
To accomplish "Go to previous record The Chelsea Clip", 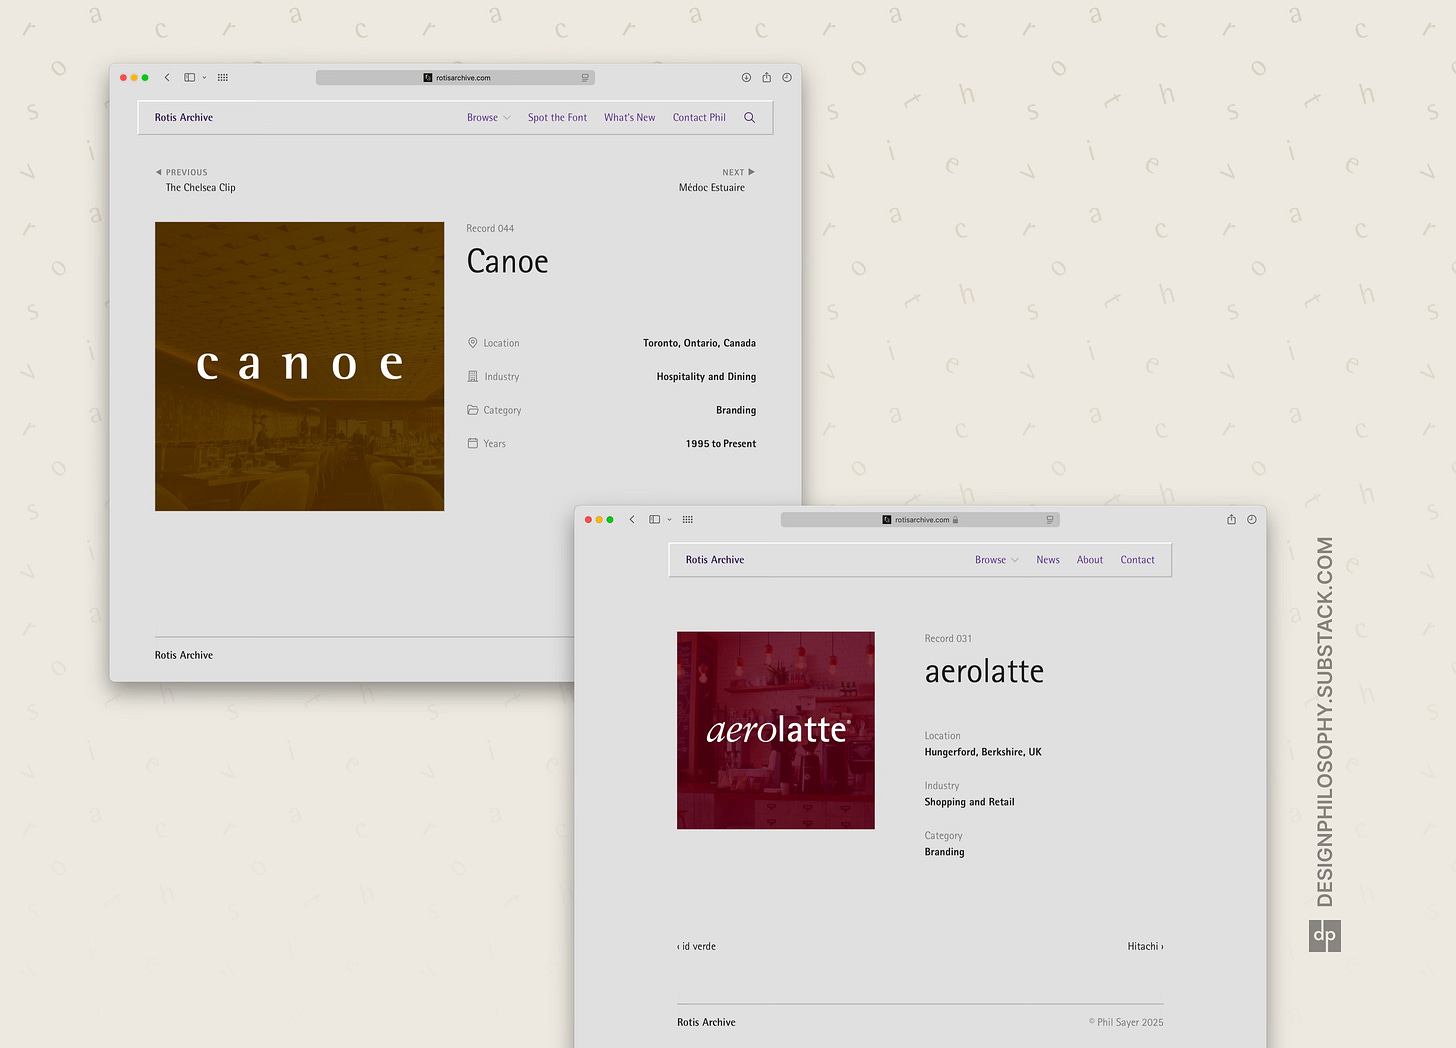I will pos(200,187).
